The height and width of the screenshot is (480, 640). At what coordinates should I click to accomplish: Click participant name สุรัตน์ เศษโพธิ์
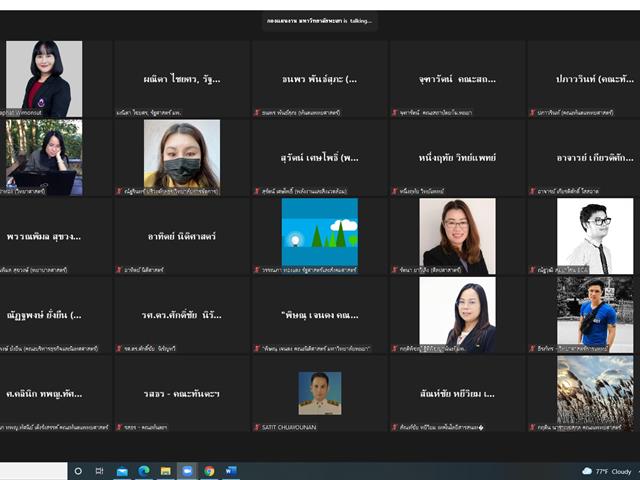tap(320, 158)
